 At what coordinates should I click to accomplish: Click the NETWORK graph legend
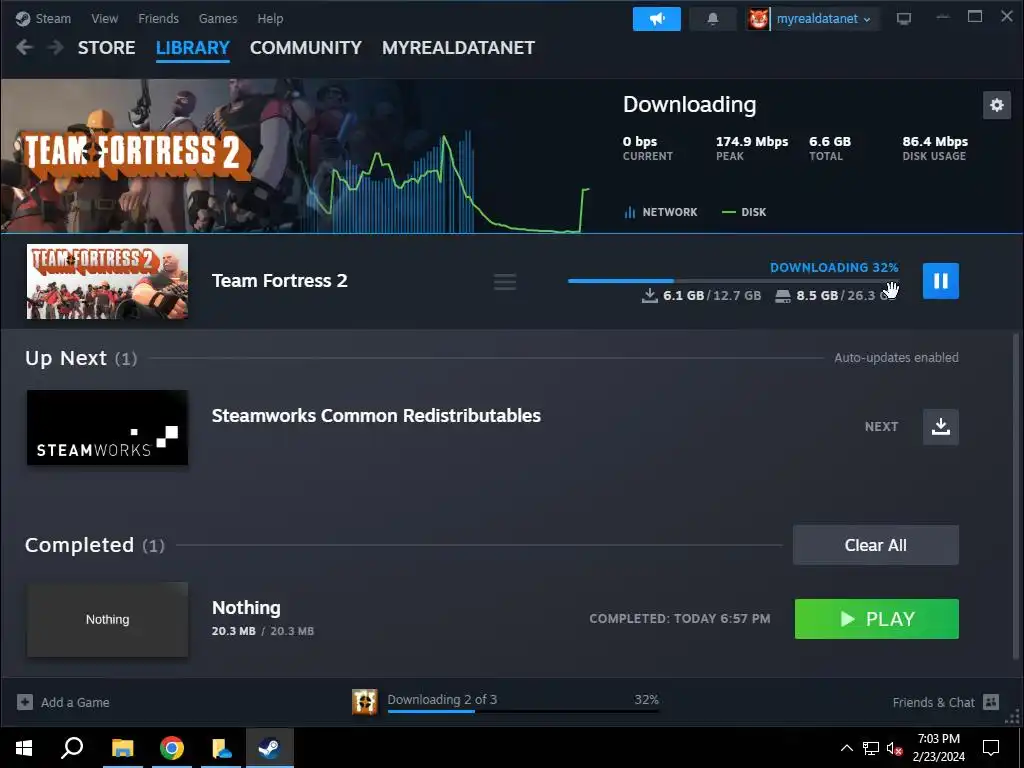[x=661, y=212]
